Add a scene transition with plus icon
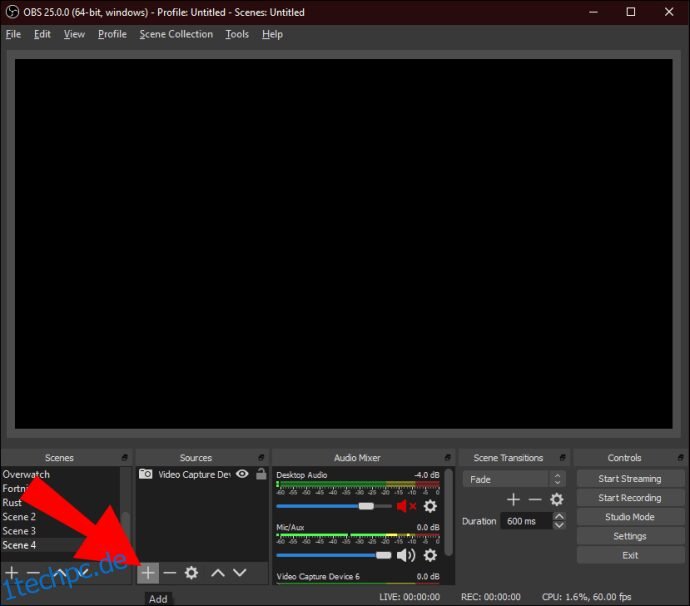 (x=513, y=499)
